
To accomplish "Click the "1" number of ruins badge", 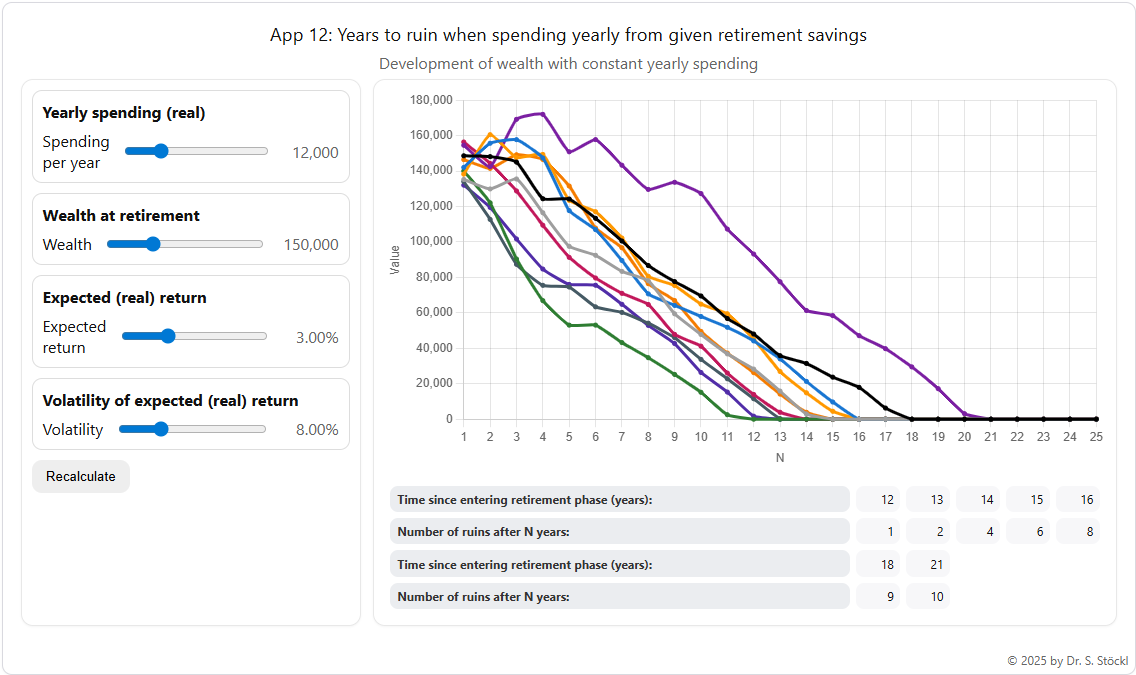I will (x=877, y=531).
